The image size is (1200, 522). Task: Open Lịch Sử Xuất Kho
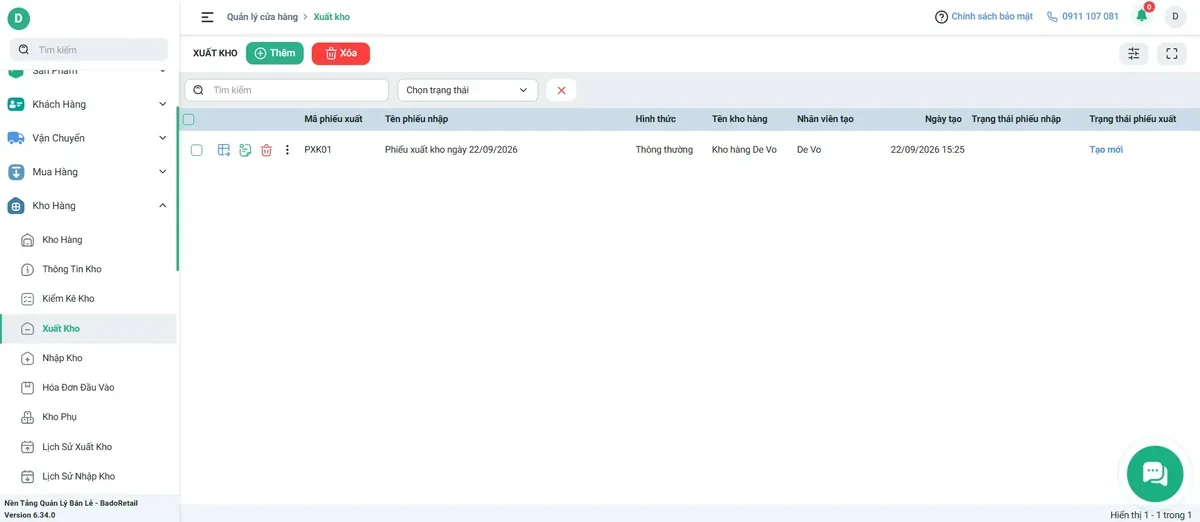click(x=88, y=447)
